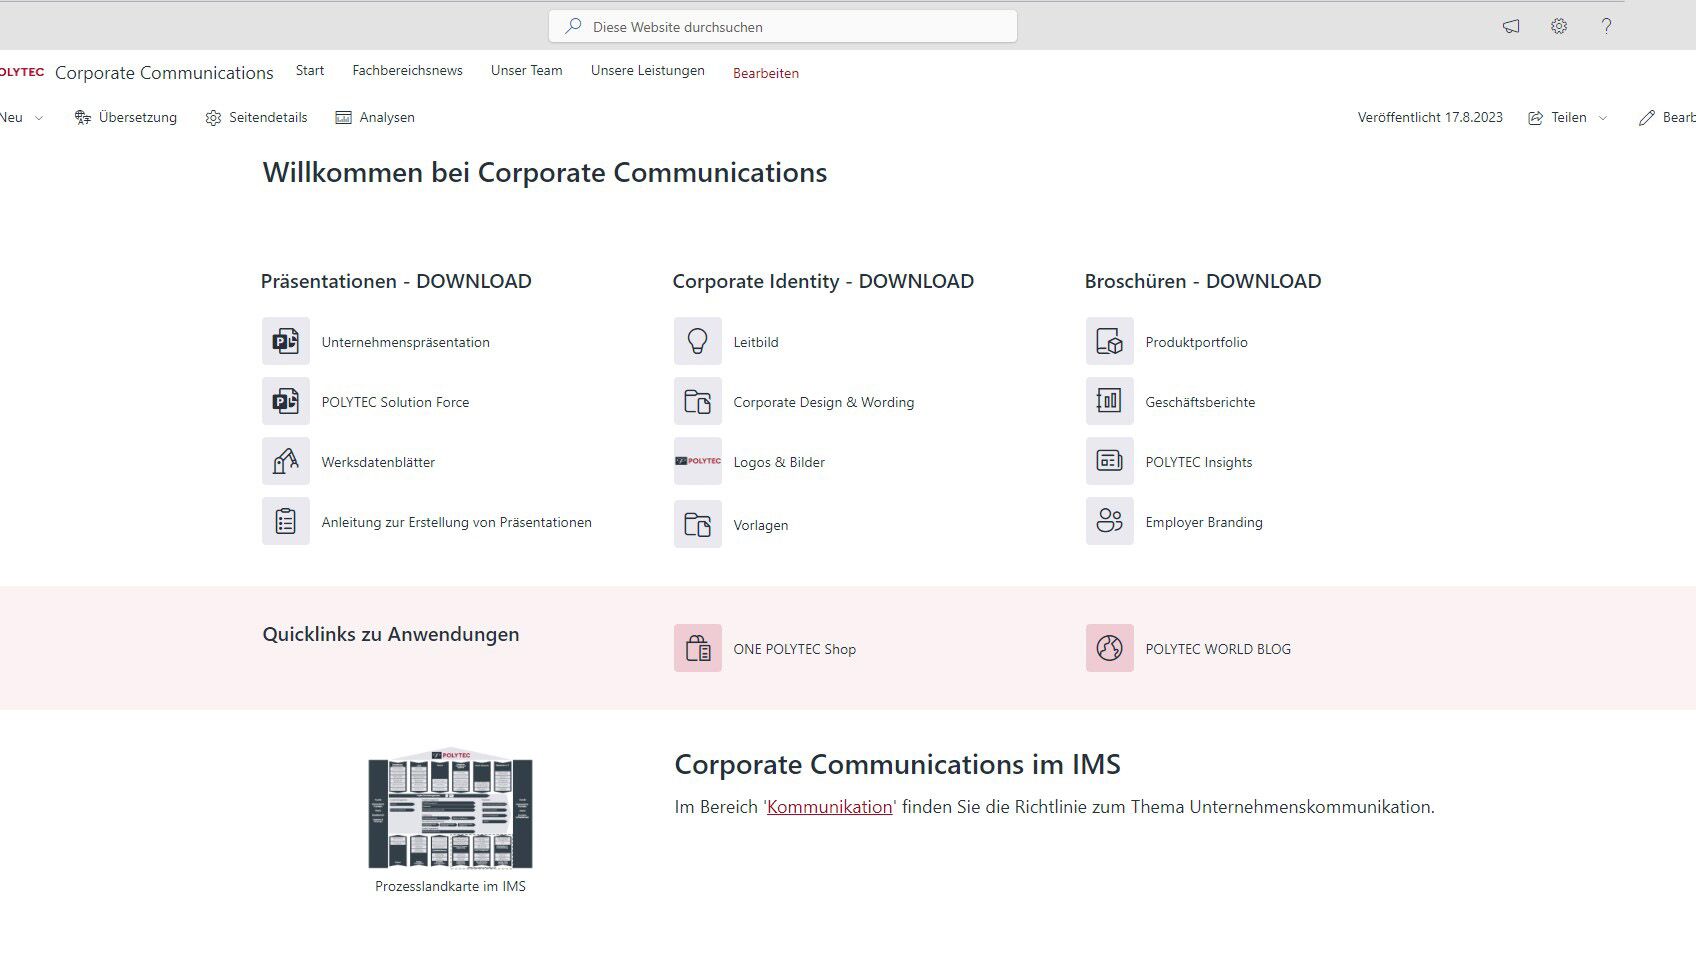
Task: Click the Veröffentlicht 17.8.2023 status text
Action: click(1430, 117)
